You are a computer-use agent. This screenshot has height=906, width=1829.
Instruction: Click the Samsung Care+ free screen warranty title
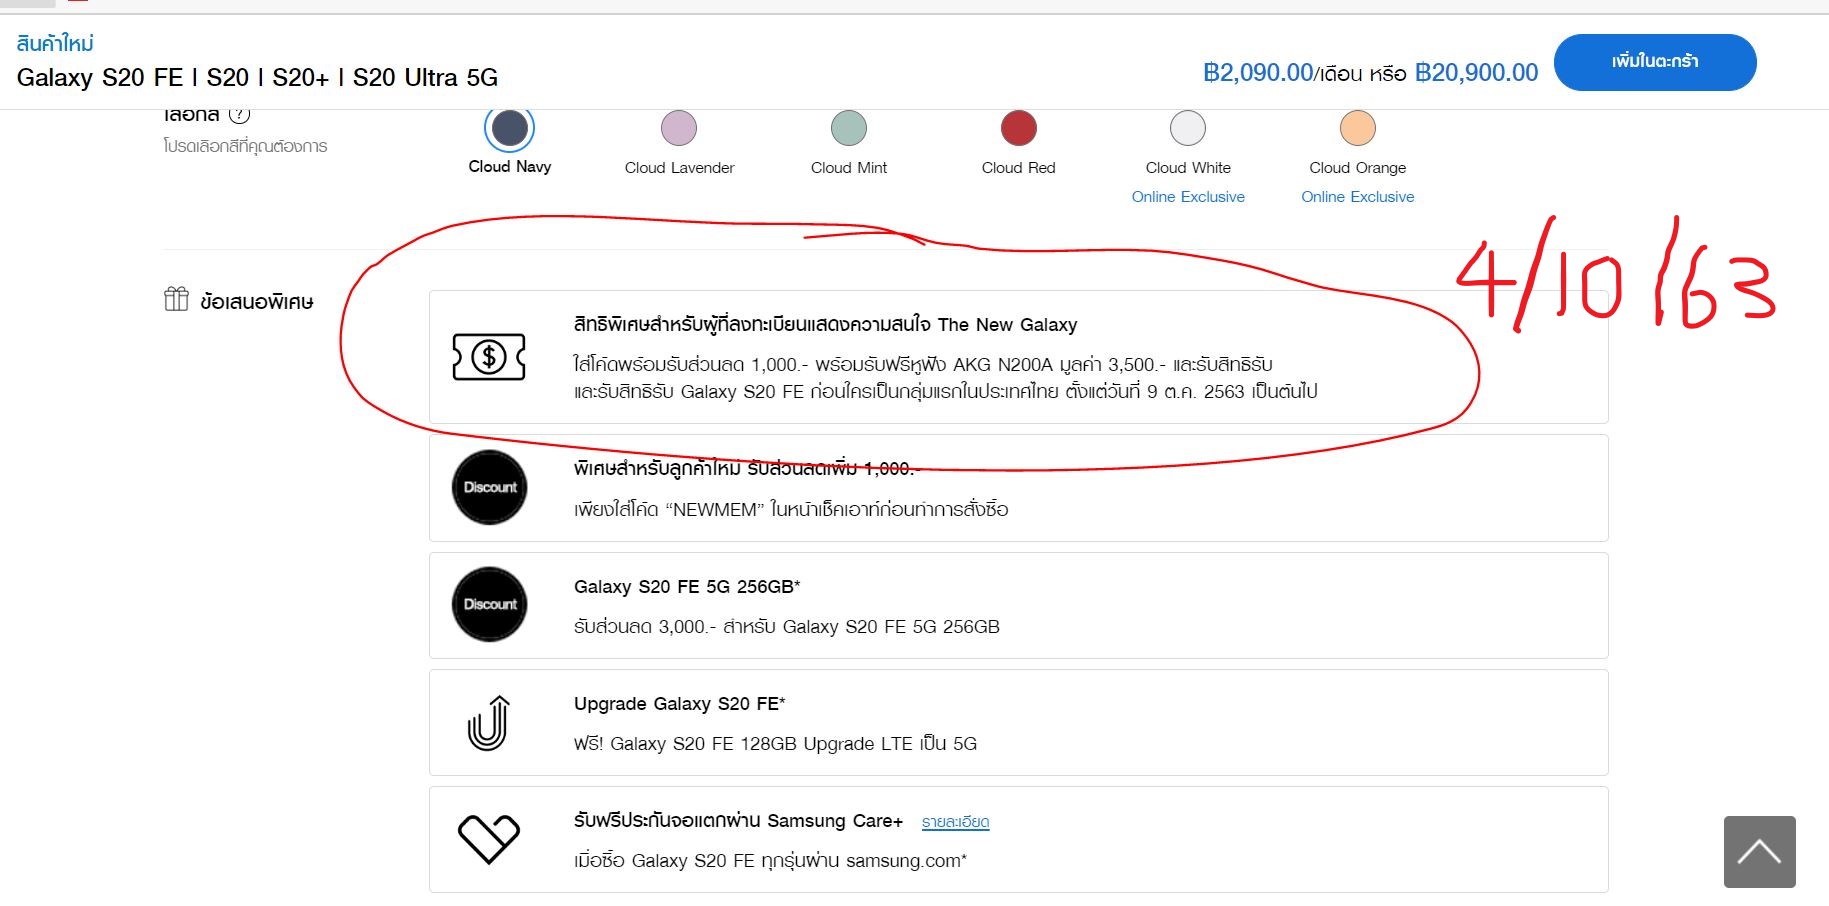coord(738,821)
